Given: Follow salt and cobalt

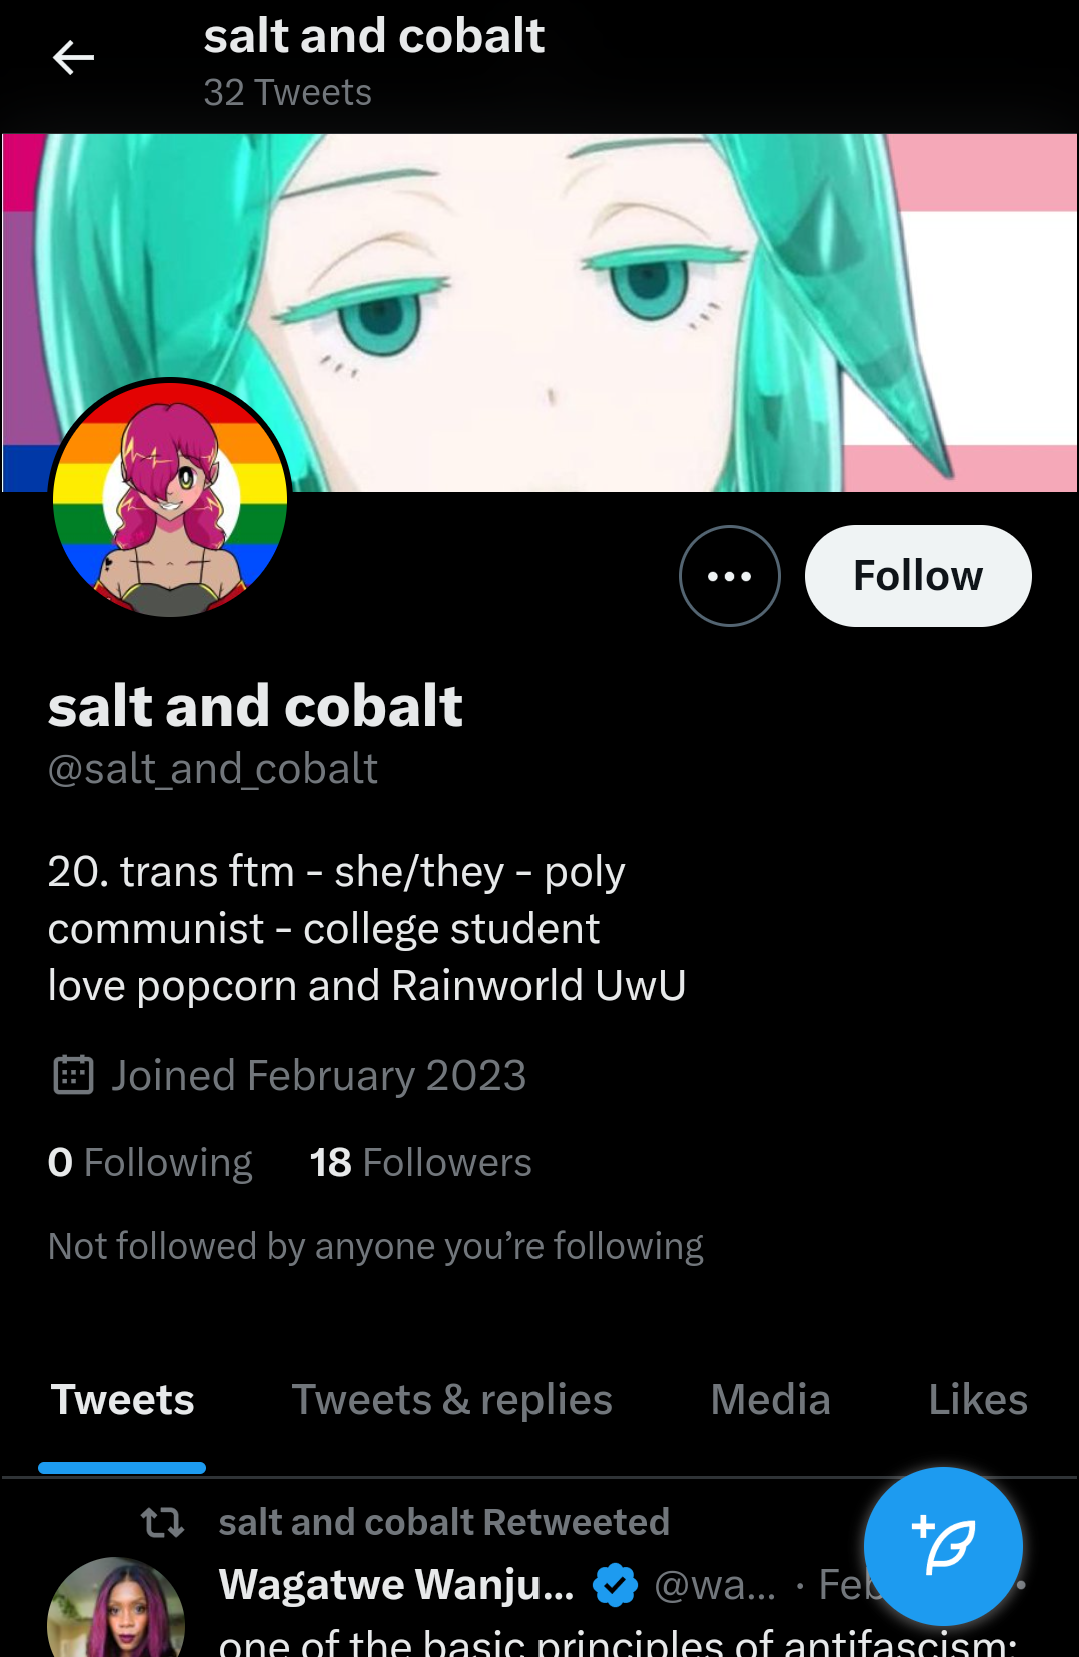Looking at the screenshot, I should 918,576.
